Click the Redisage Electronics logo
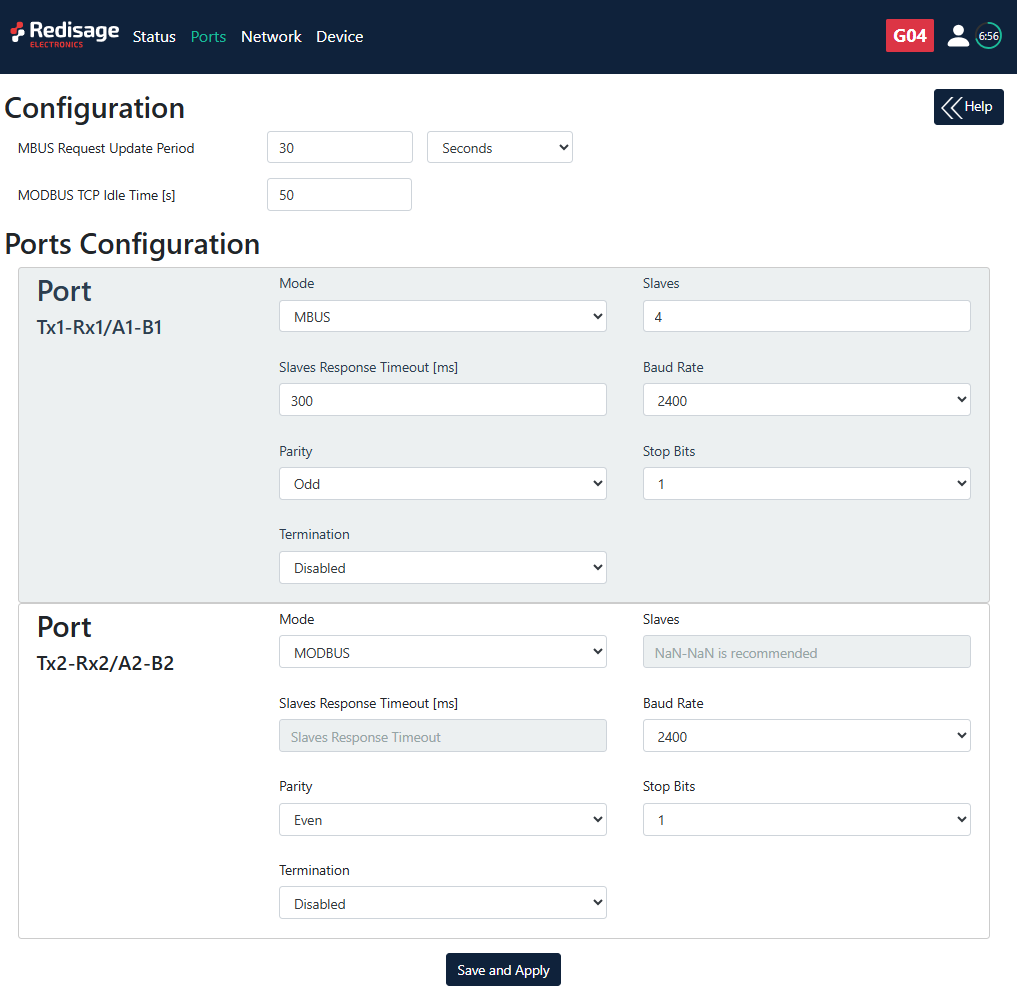The height and width of the screenshot is (994, 1017). click(x=65, y=35)
